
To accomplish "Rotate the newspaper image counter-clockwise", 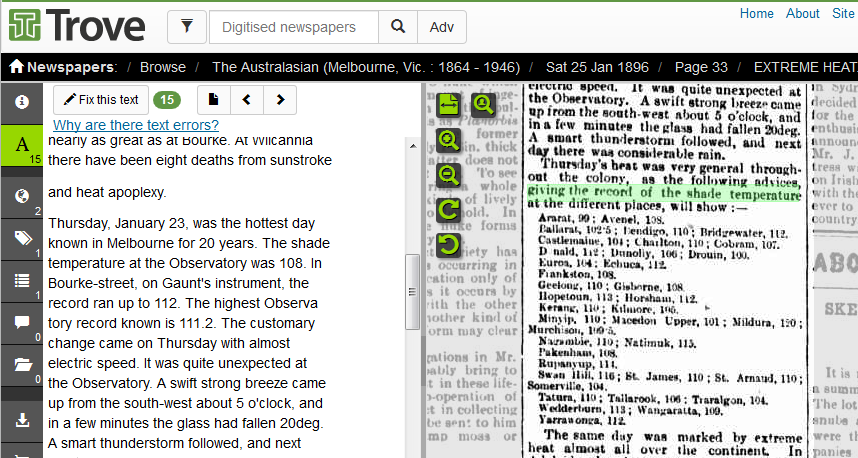I will tap(449, 245).
